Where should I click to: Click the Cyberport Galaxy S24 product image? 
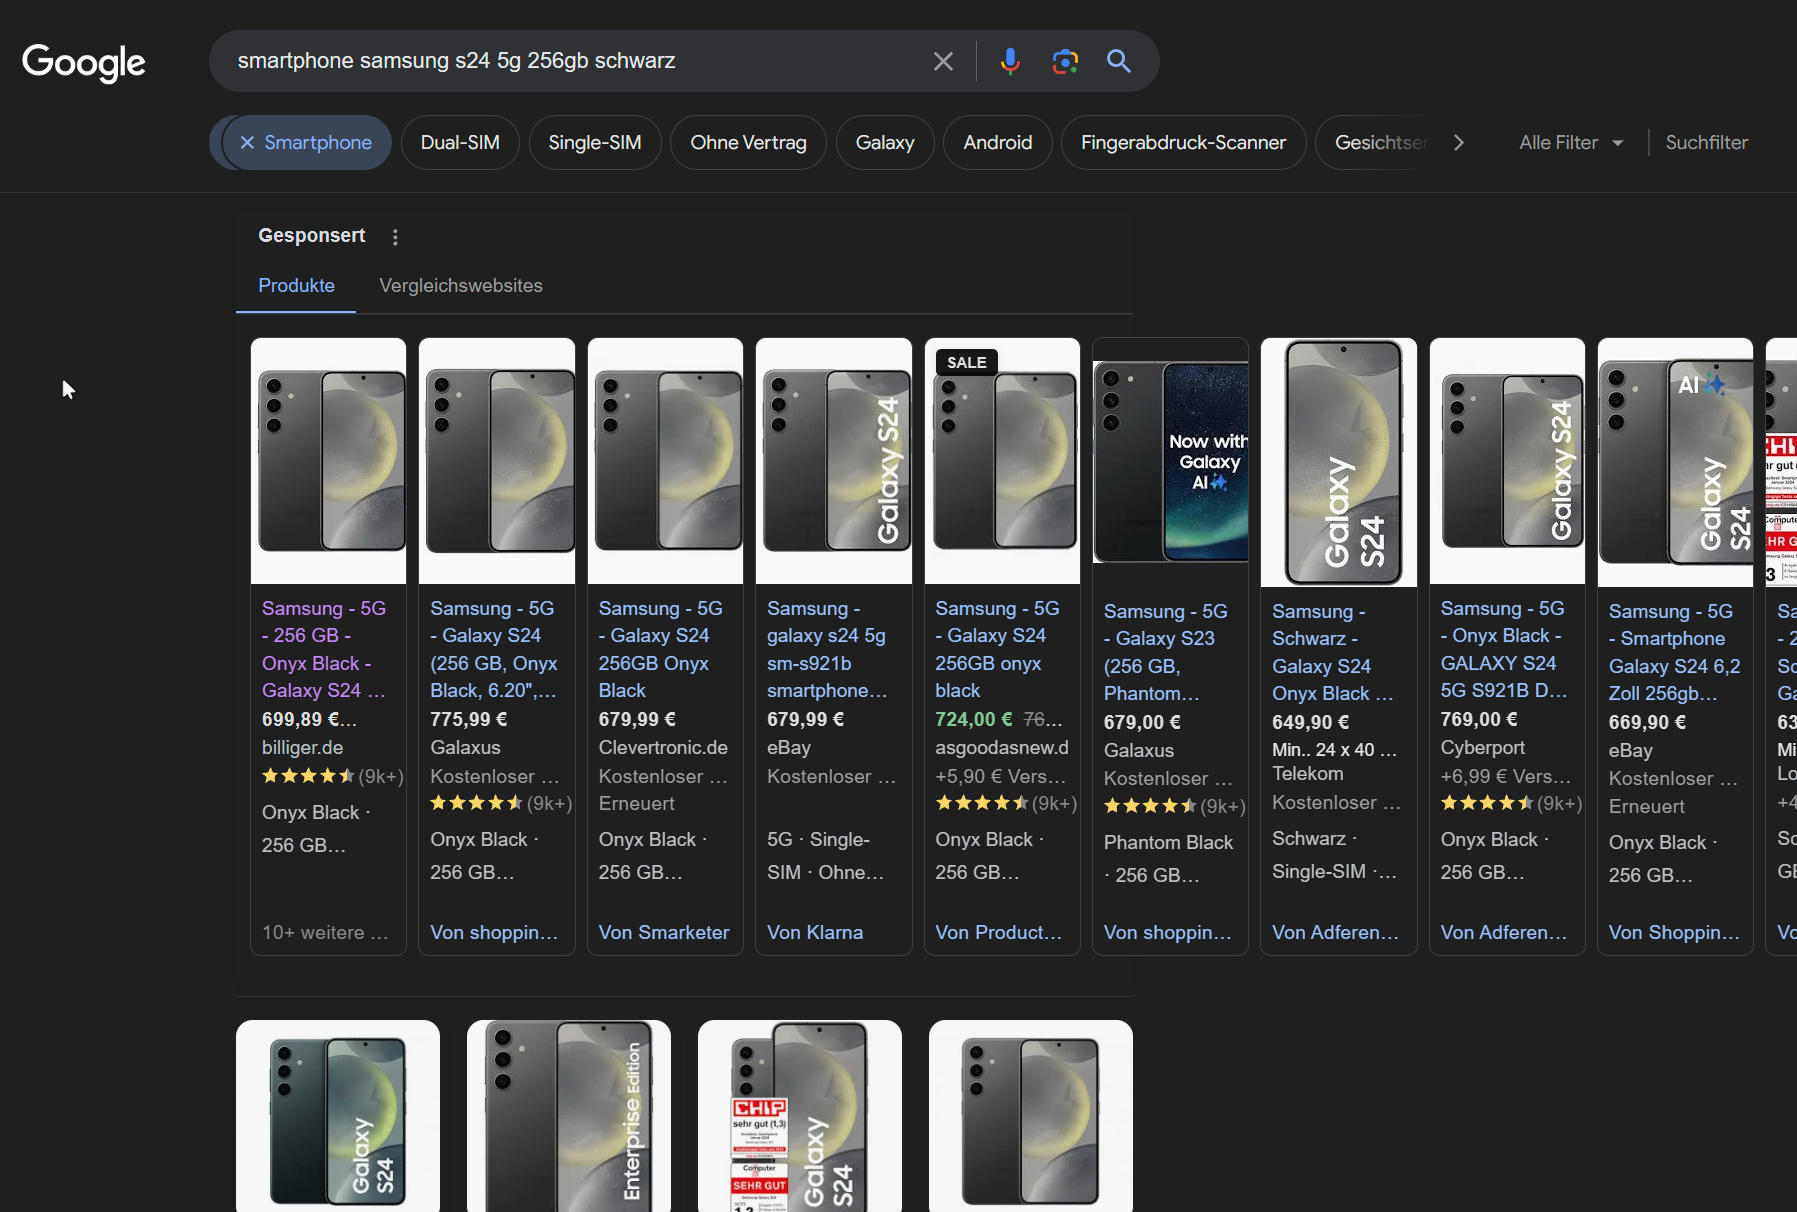tap(1507, 461)
